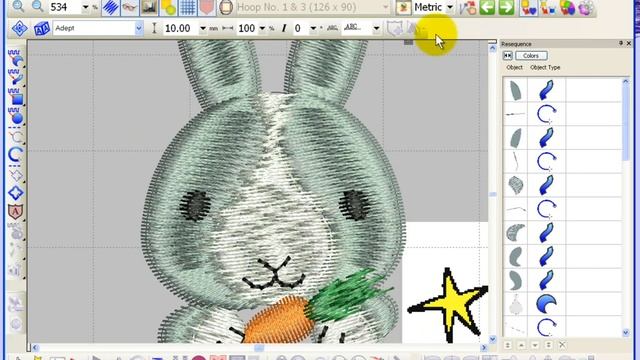The width and height of the screenshot is (640, 360).
Task: Click the greyed shield icon in the lettering toolbar
Action: coord(395,29)
